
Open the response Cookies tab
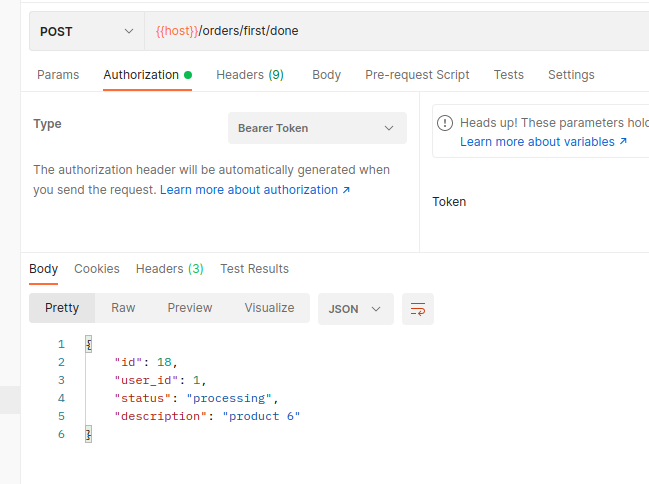[97, 269]
